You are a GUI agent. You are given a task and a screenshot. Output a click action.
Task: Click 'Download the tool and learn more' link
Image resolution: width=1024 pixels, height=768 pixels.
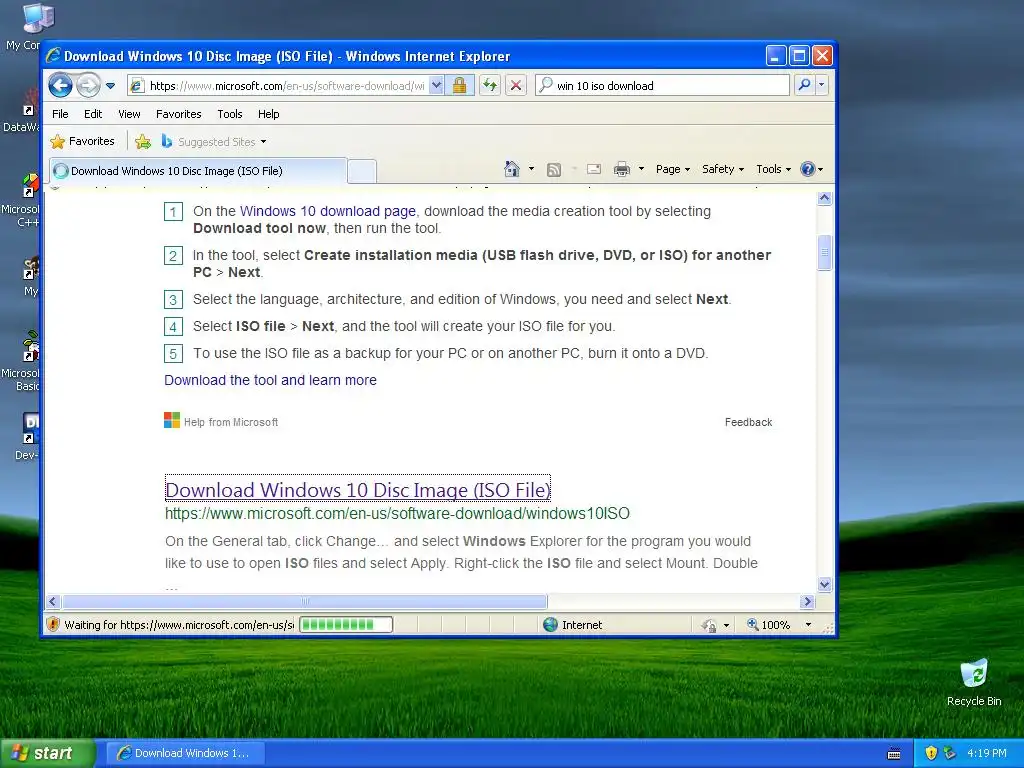coord(270,380)
